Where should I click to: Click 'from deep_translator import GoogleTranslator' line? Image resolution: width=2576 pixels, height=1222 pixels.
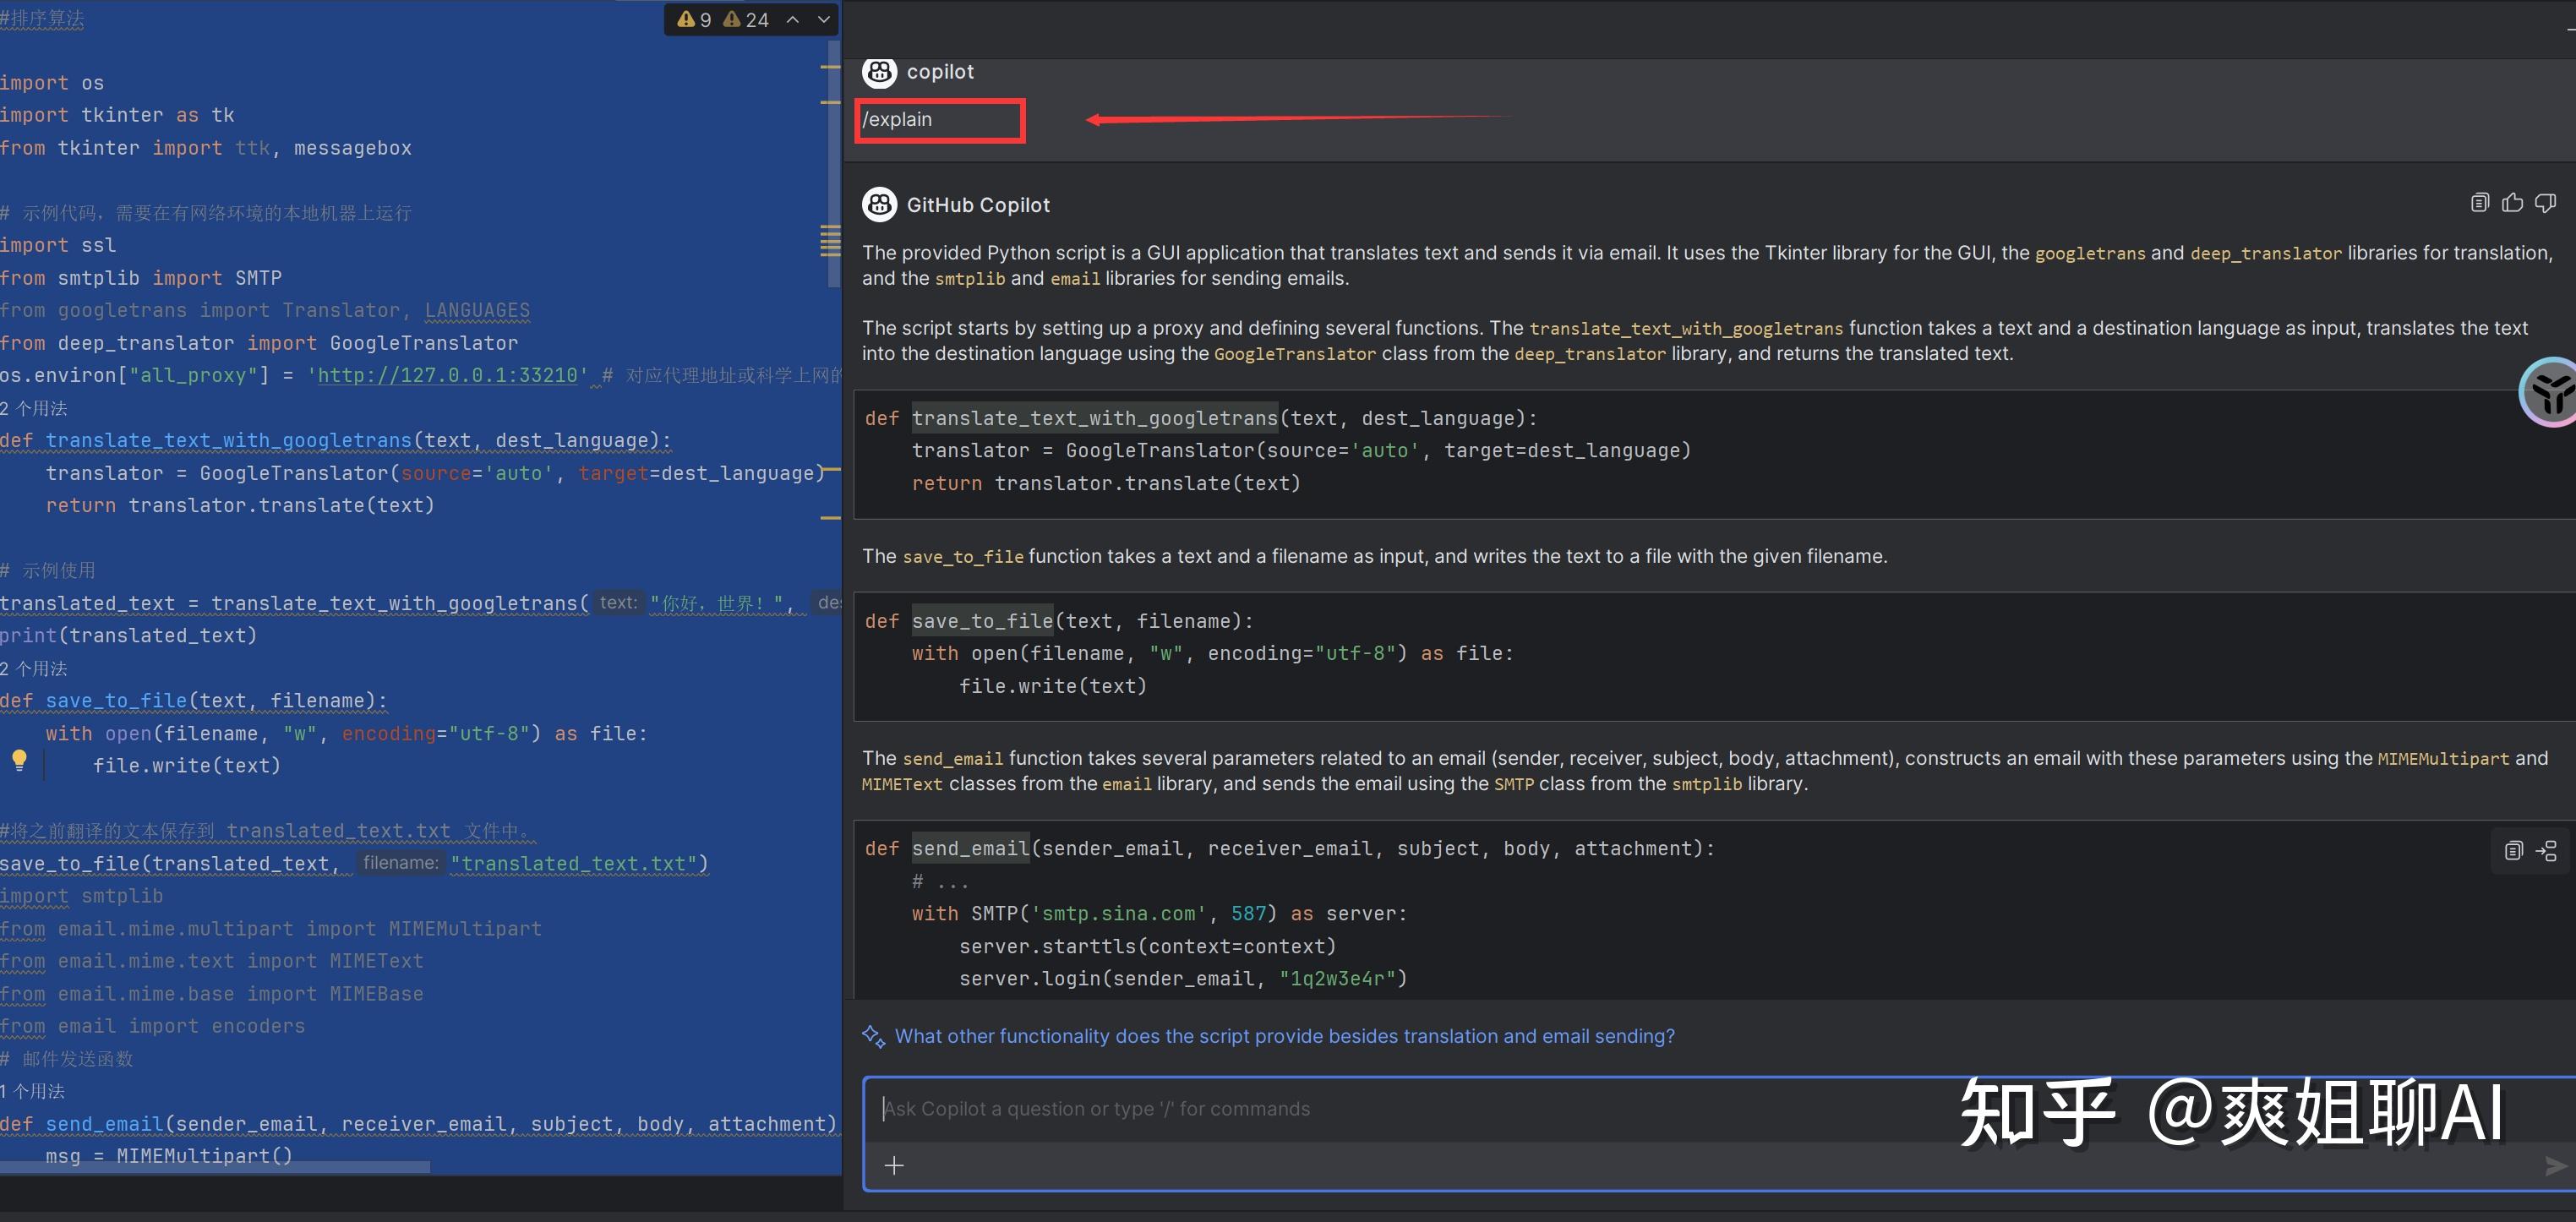click(259, 343)
